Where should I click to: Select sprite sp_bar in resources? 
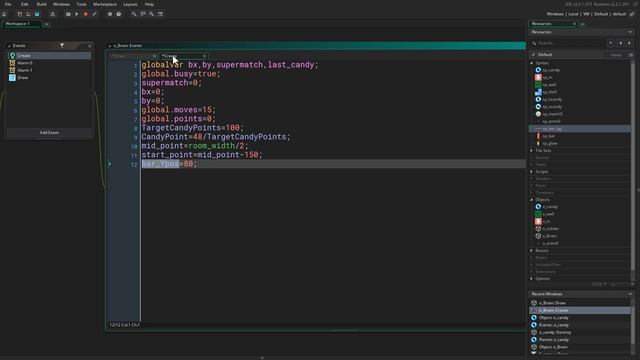549,136
